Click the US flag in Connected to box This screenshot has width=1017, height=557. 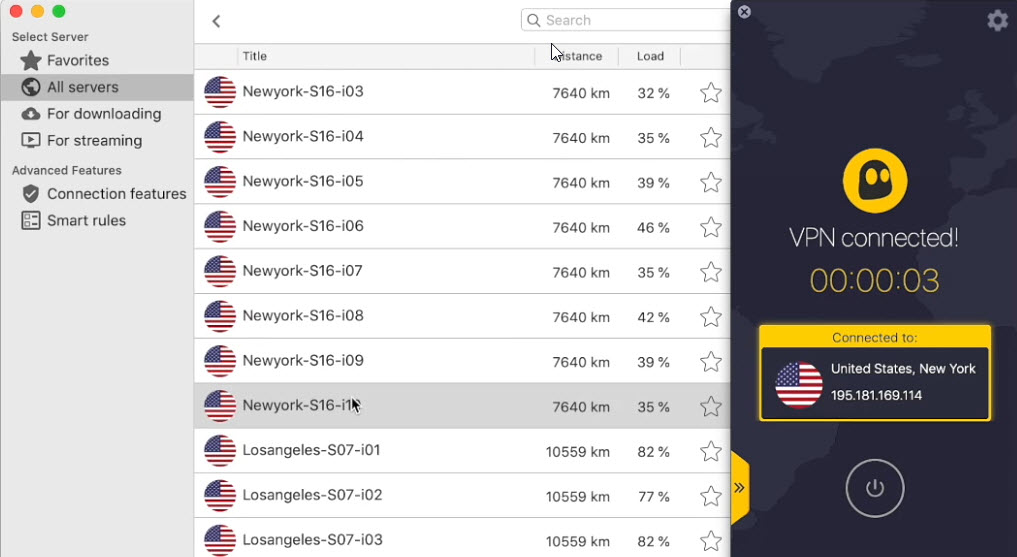(798, 385)
